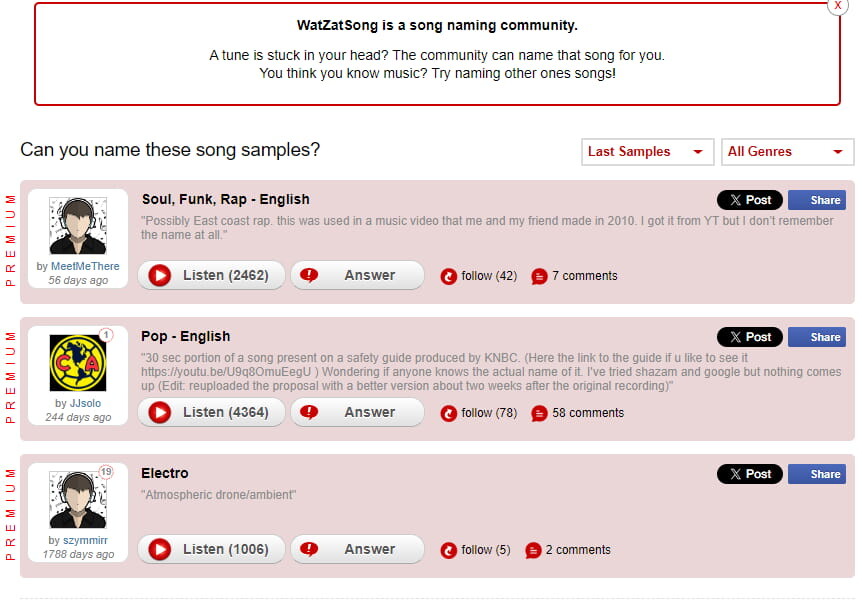
Task: Open MeetMeThere's user profile link
Action: (85, 267)
